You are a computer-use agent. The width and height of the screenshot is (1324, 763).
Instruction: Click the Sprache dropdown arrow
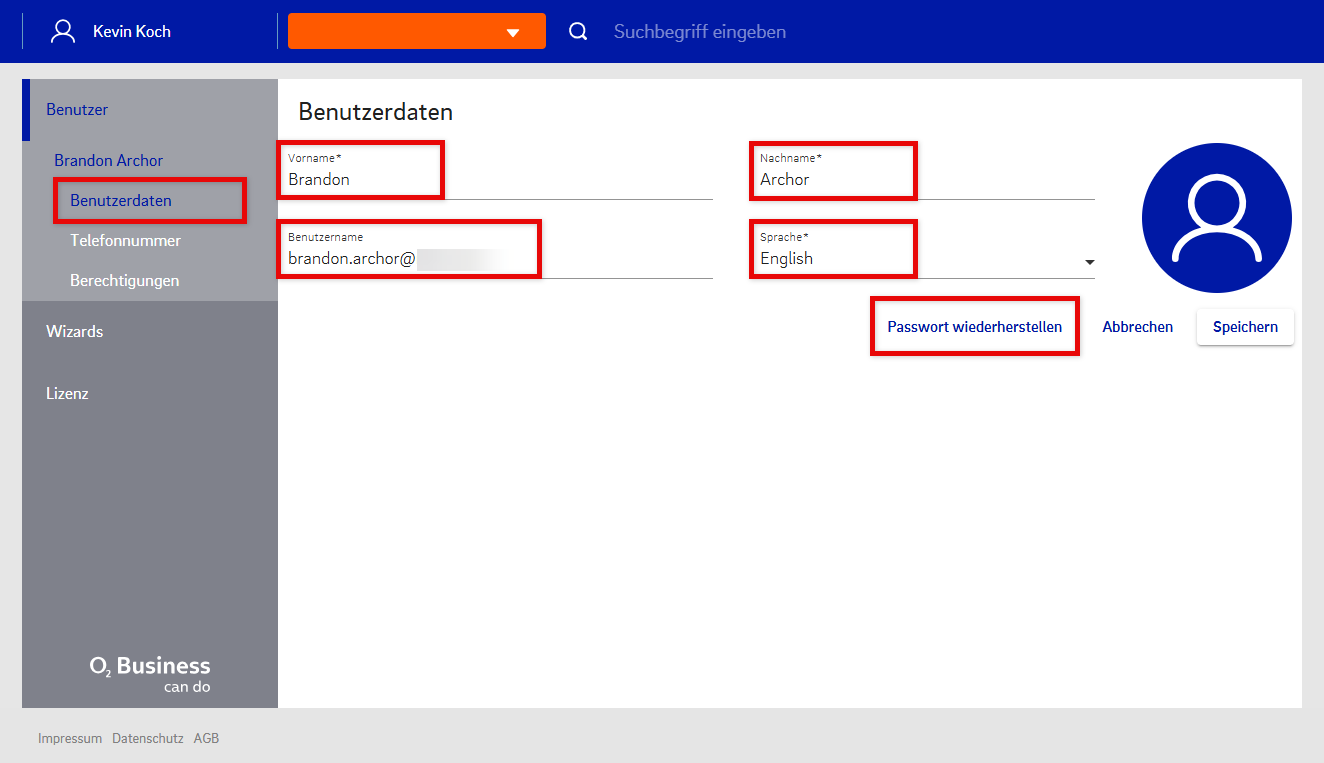click(1088, 262)
